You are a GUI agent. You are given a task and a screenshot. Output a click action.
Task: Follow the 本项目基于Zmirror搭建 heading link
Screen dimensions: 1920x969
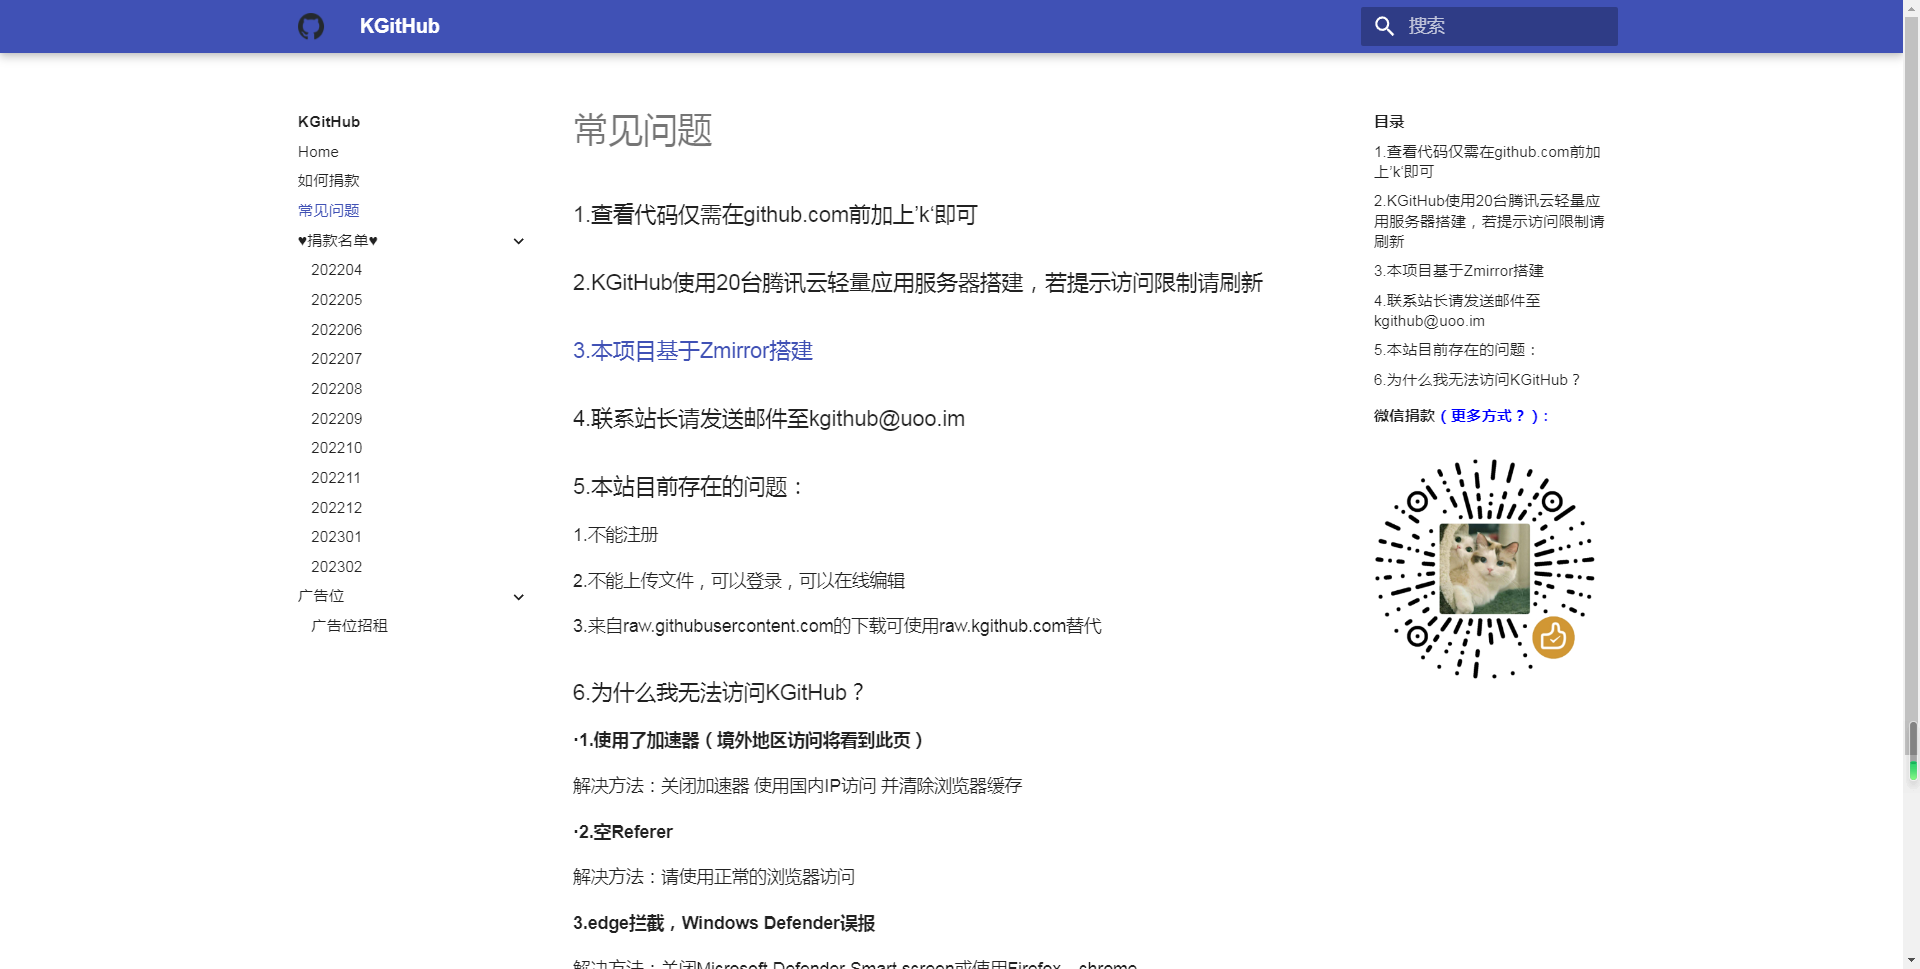point(692,351)
